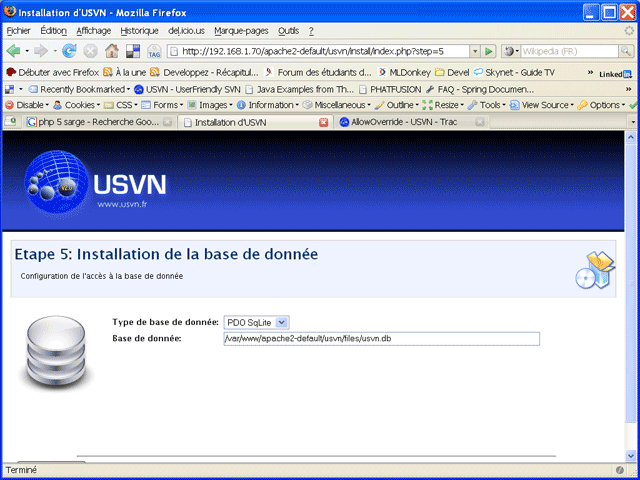The height and width of the screenshot is (480, 640).
Task: Open the Marque-pages menu
Action: (x=238, y=31)
